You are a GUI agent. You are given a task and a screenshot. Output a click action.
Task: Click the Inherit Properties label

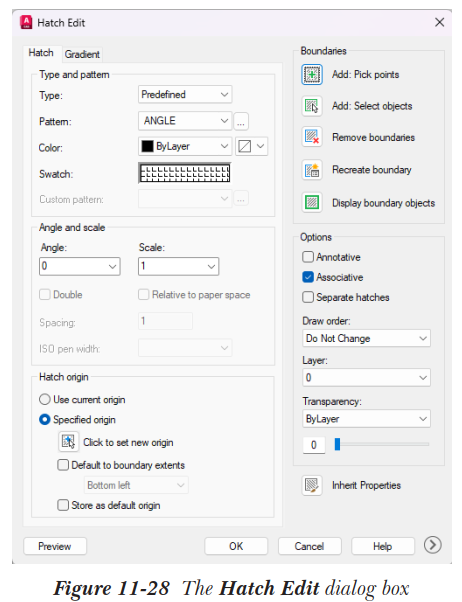366,485
